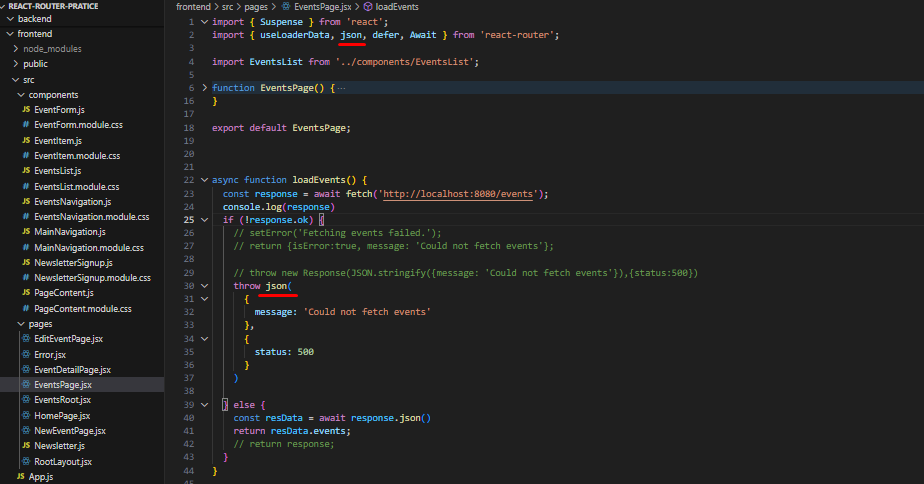This screenshot has width=924, height=484.
Task: Collapse the components folder in explorer
Action: pyautogui.click(x=19, y=94)
